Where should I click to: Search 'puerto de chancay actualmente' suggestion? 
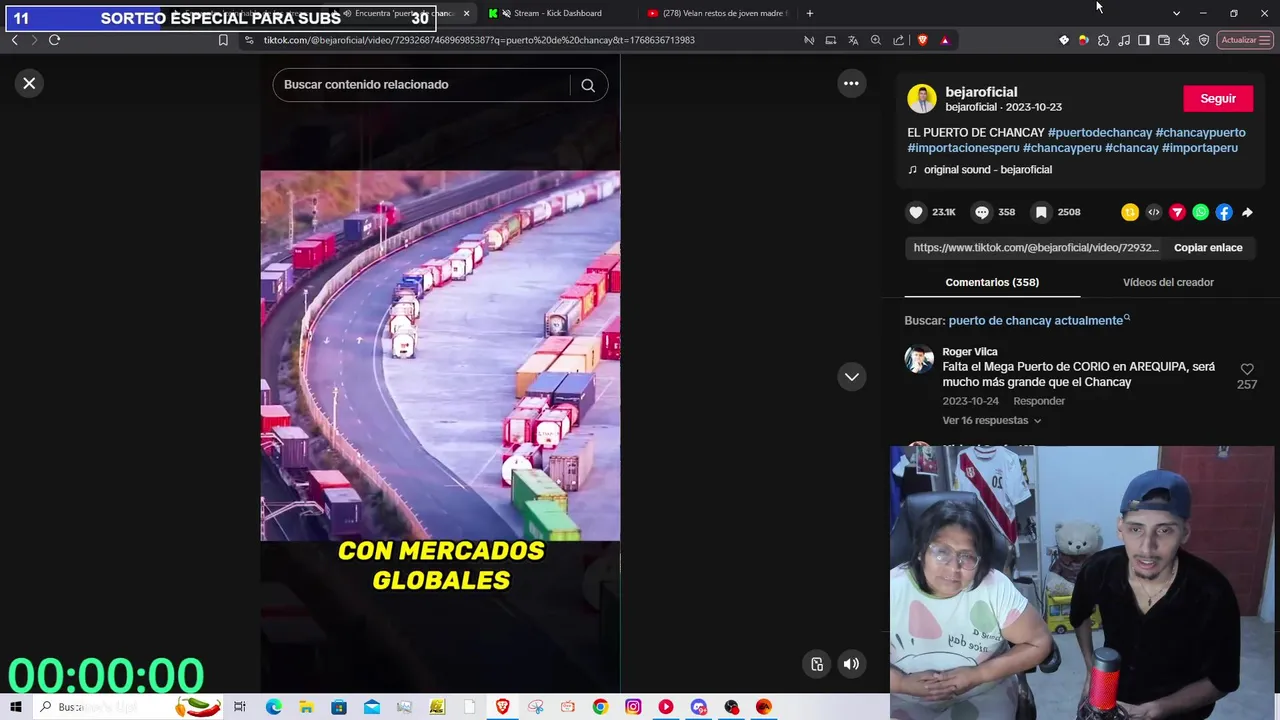pyautogui.click(x=1039, y=321)
